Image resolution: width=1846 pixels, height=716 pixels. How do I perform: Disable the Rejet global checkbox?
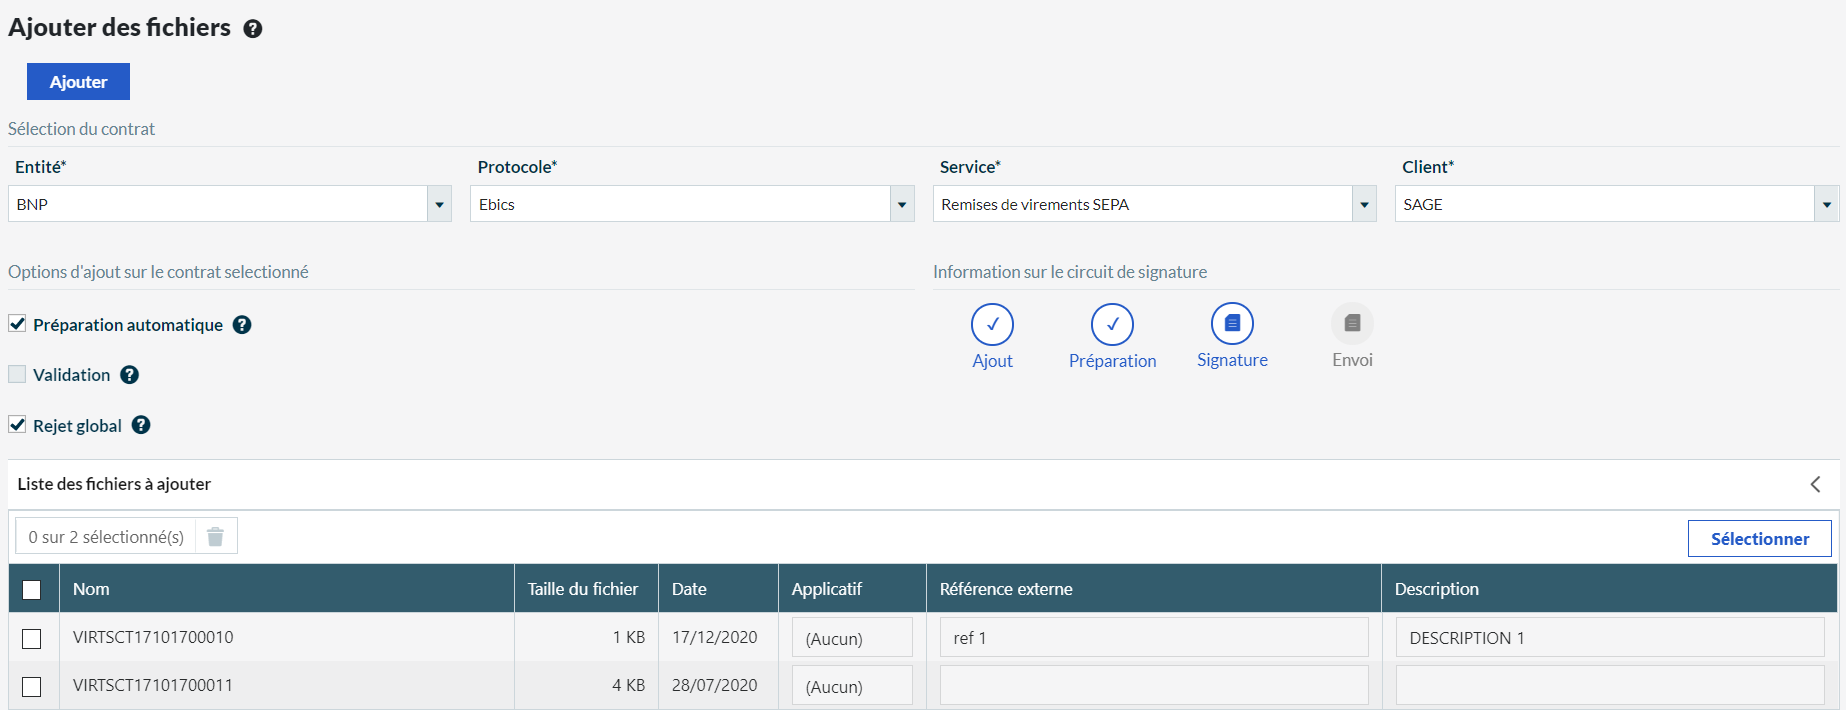(17, 425)
